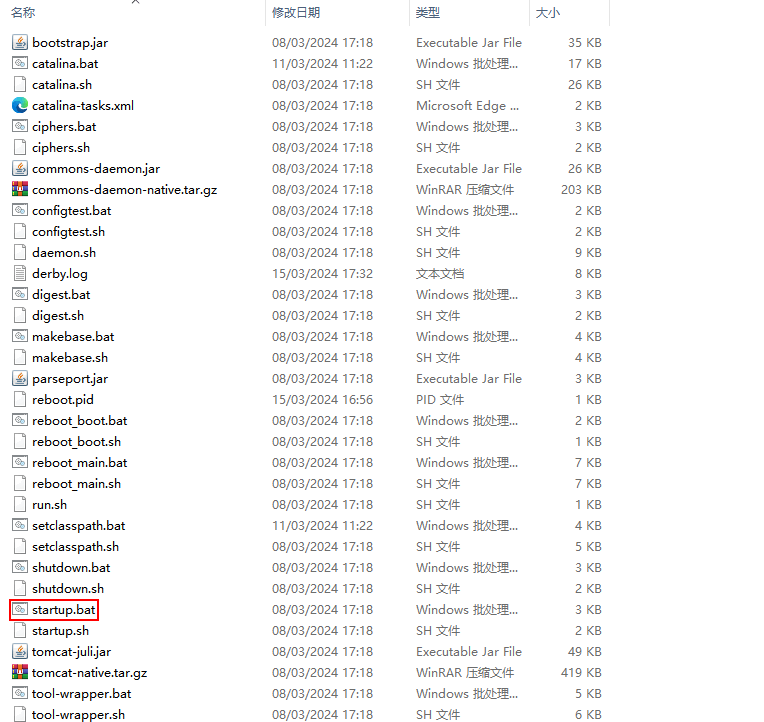Select the catalina-tasks.xml Edge icon

click(20, 105)
